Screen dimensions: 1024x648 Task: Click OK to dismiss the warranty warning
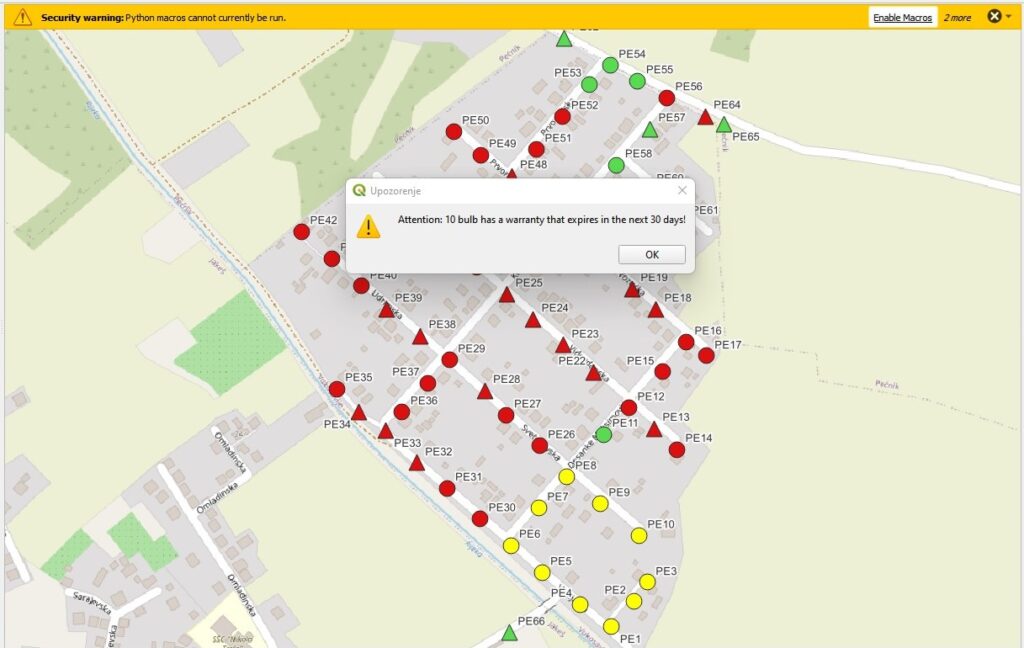[651, 254]
